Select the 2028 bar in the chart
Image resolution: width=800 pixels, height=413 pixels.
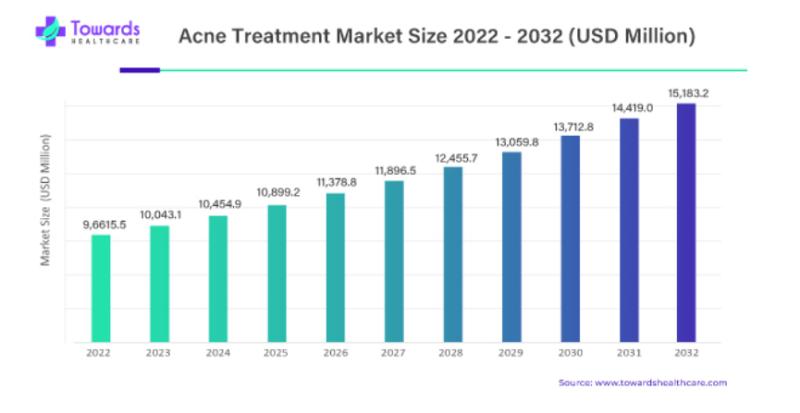coord(453,254)
